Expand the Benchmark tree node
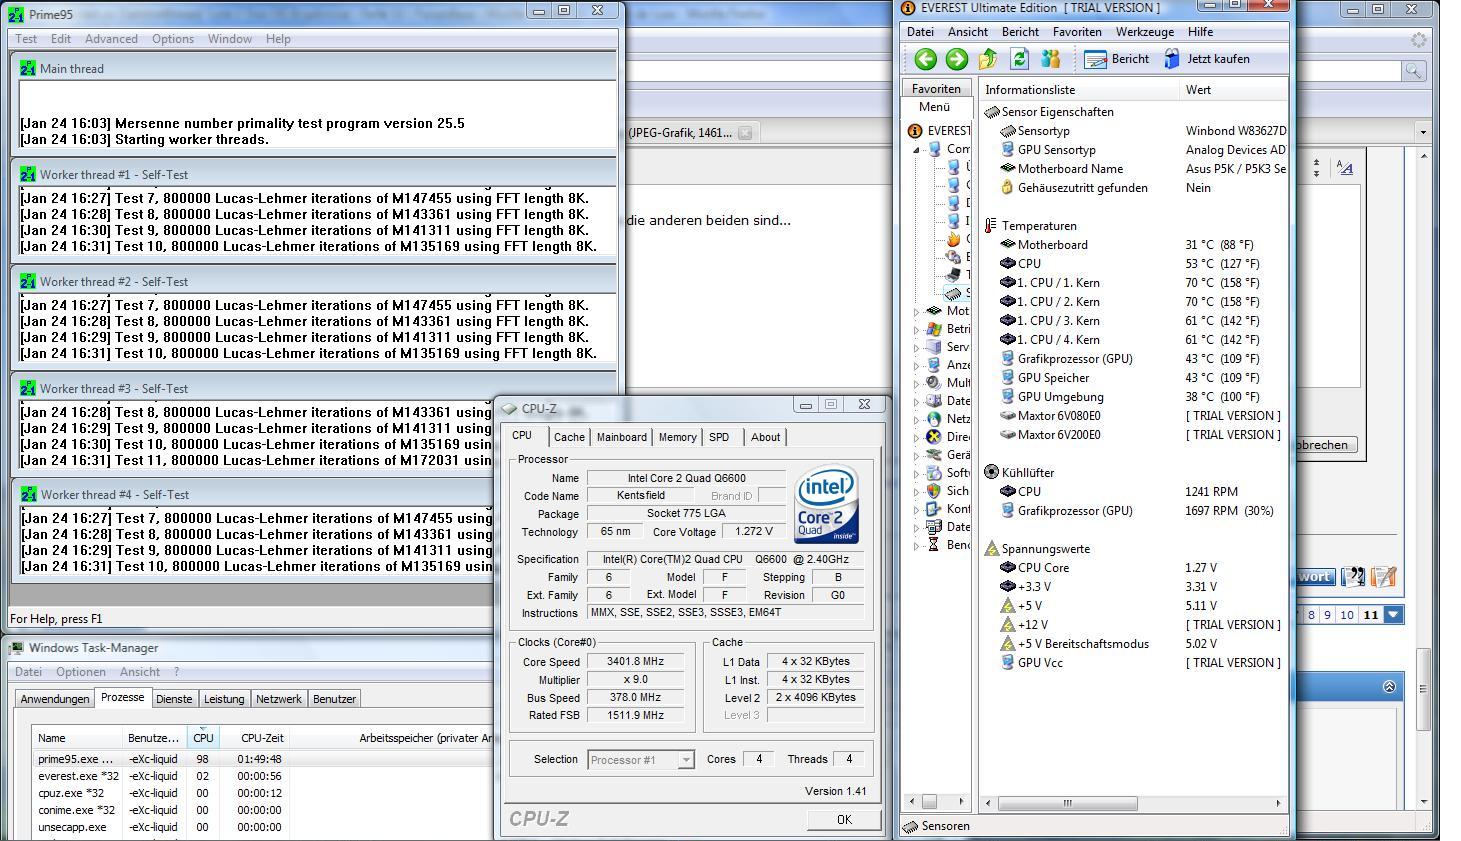The height and width of the screenshot is (841, 1461). 916,546
